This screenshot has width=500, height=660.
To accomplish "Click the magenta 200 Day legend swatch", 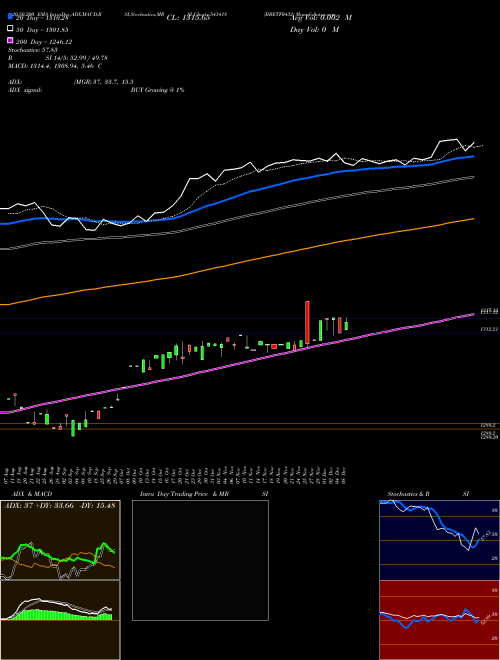I will point(10,40).
